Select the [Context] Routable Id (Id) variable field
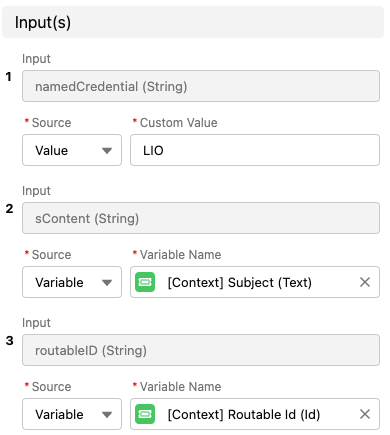Viewport: 390px width, 435px height. click(x=255, y=414)
